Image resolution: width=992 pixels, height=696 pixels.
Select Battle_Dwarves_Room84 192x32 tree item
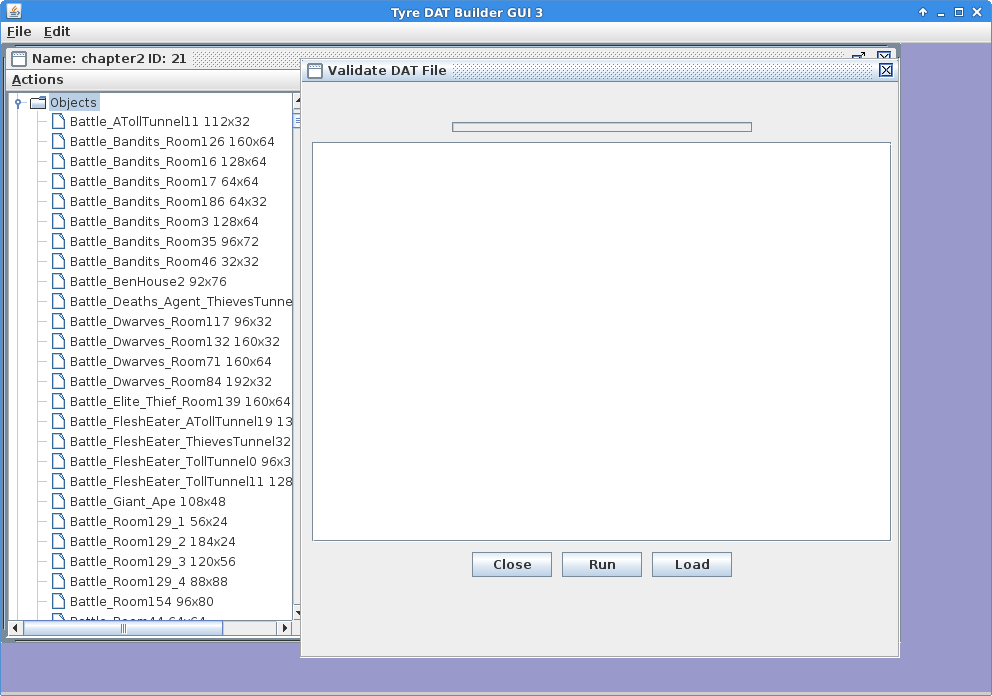point(171,382)
